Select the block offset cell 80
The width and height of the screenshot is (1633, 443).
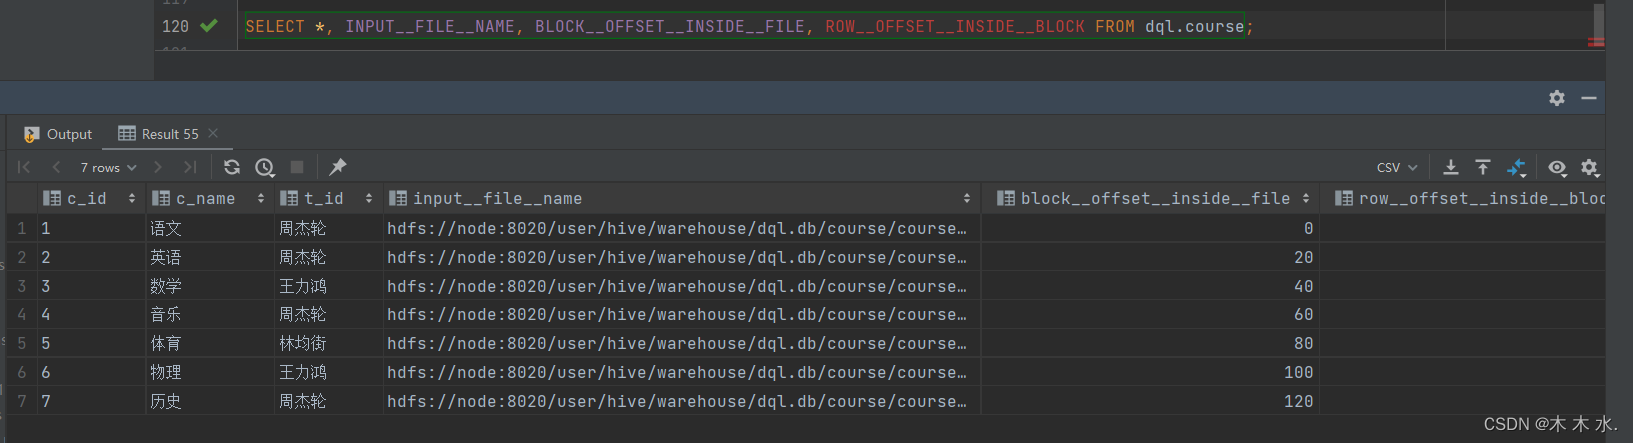[x=1150, y=343]
